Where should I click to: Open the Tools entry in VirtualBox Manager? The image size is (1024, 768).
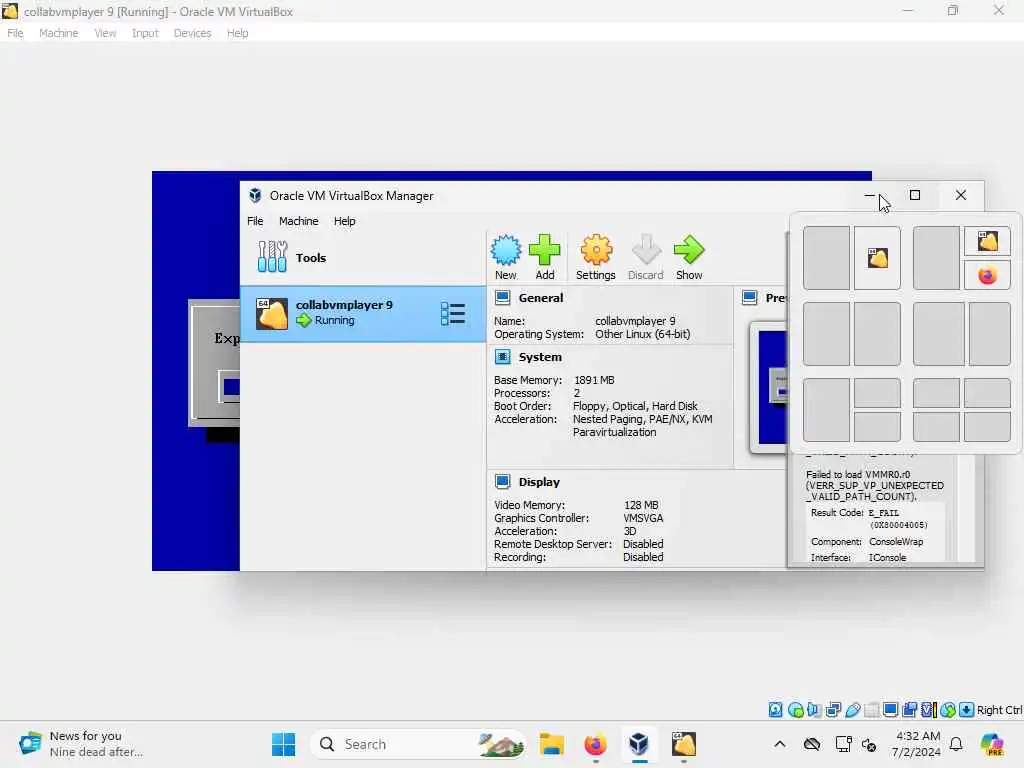point(363,257)
